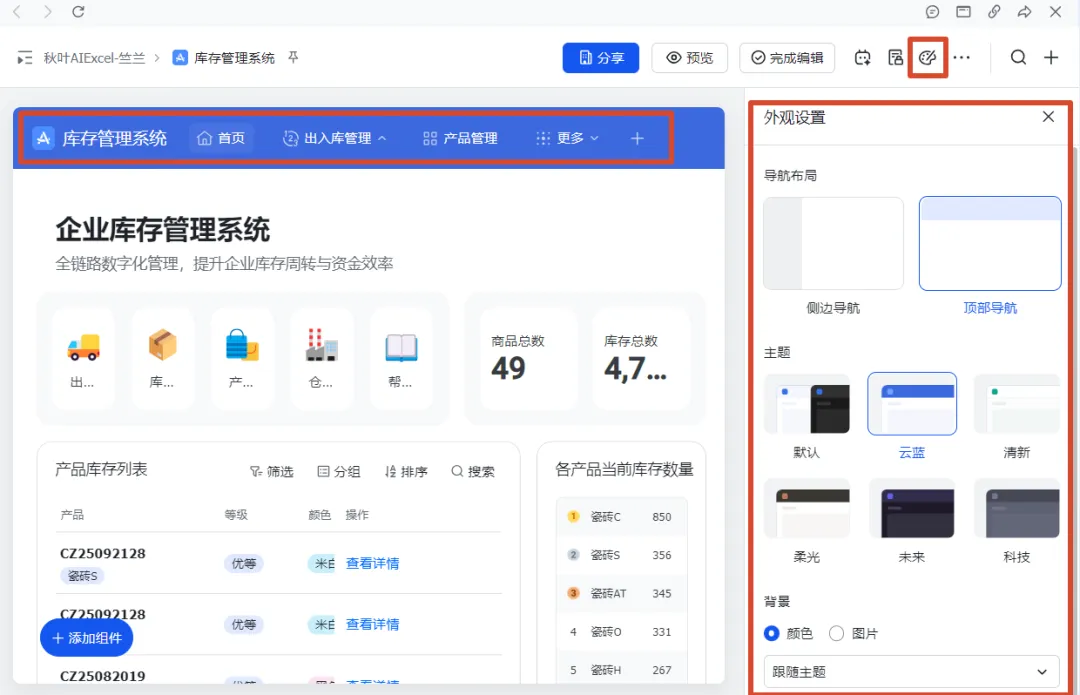1080x695 pixels.
Task: Open the 库... package box shortcut card
Action: coord(163,359)
